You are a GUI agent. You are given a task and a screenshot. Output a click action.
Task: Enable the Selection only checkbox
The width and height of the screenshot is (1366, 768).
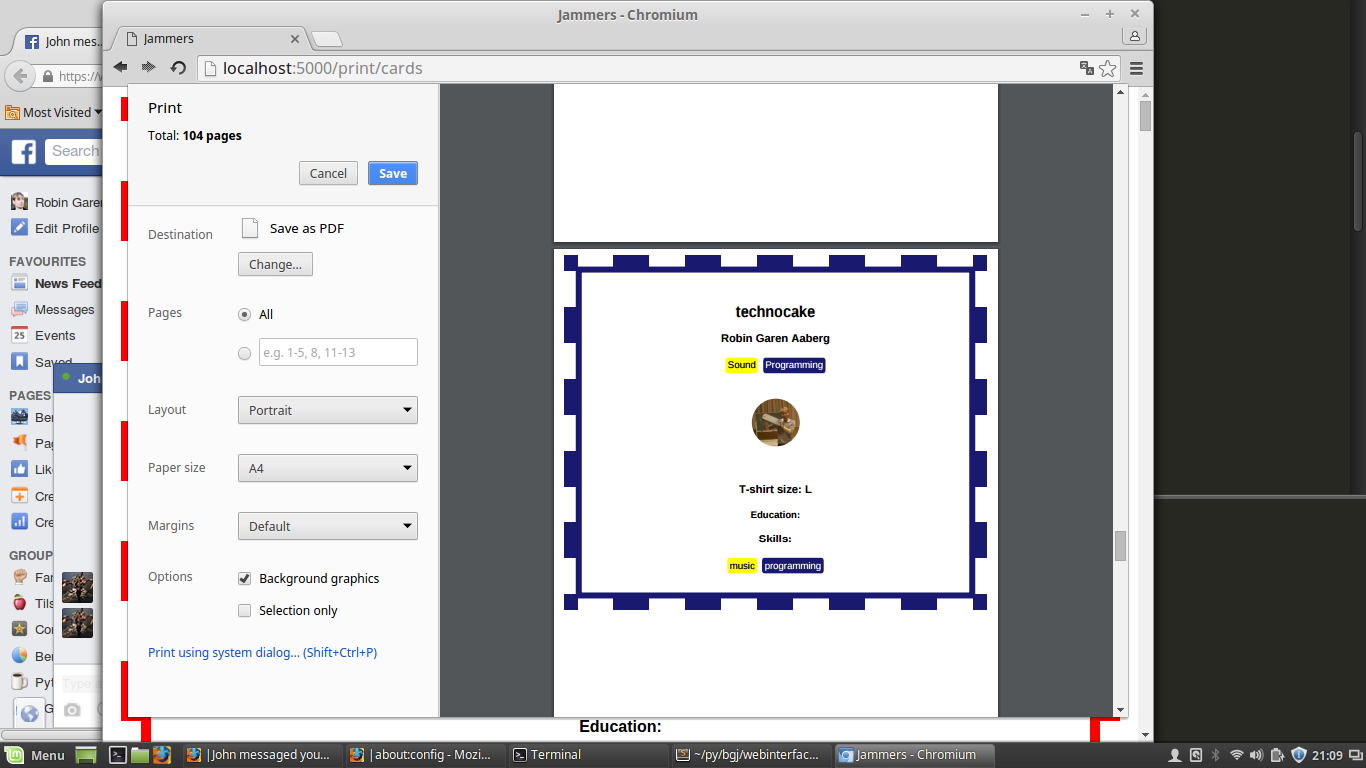pos(244,610)
